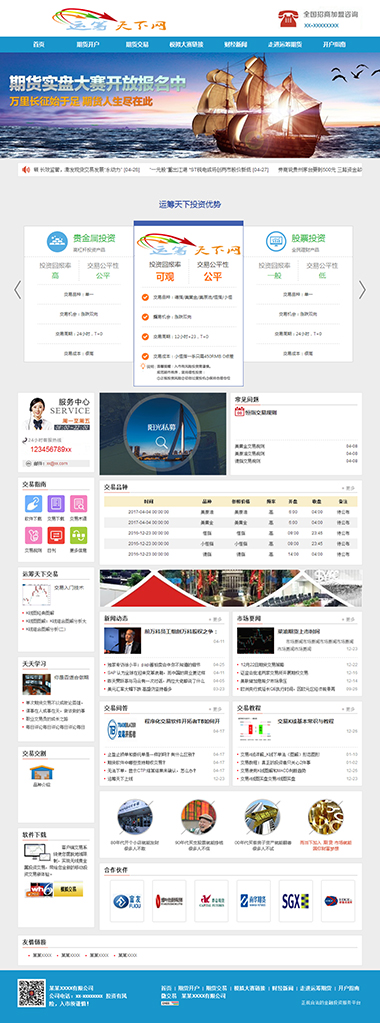This screenshot has width=380, height=1023.
Task: Open the 品种介绍 warehouse icon under 交易交割
Action: tap(41, 772)
